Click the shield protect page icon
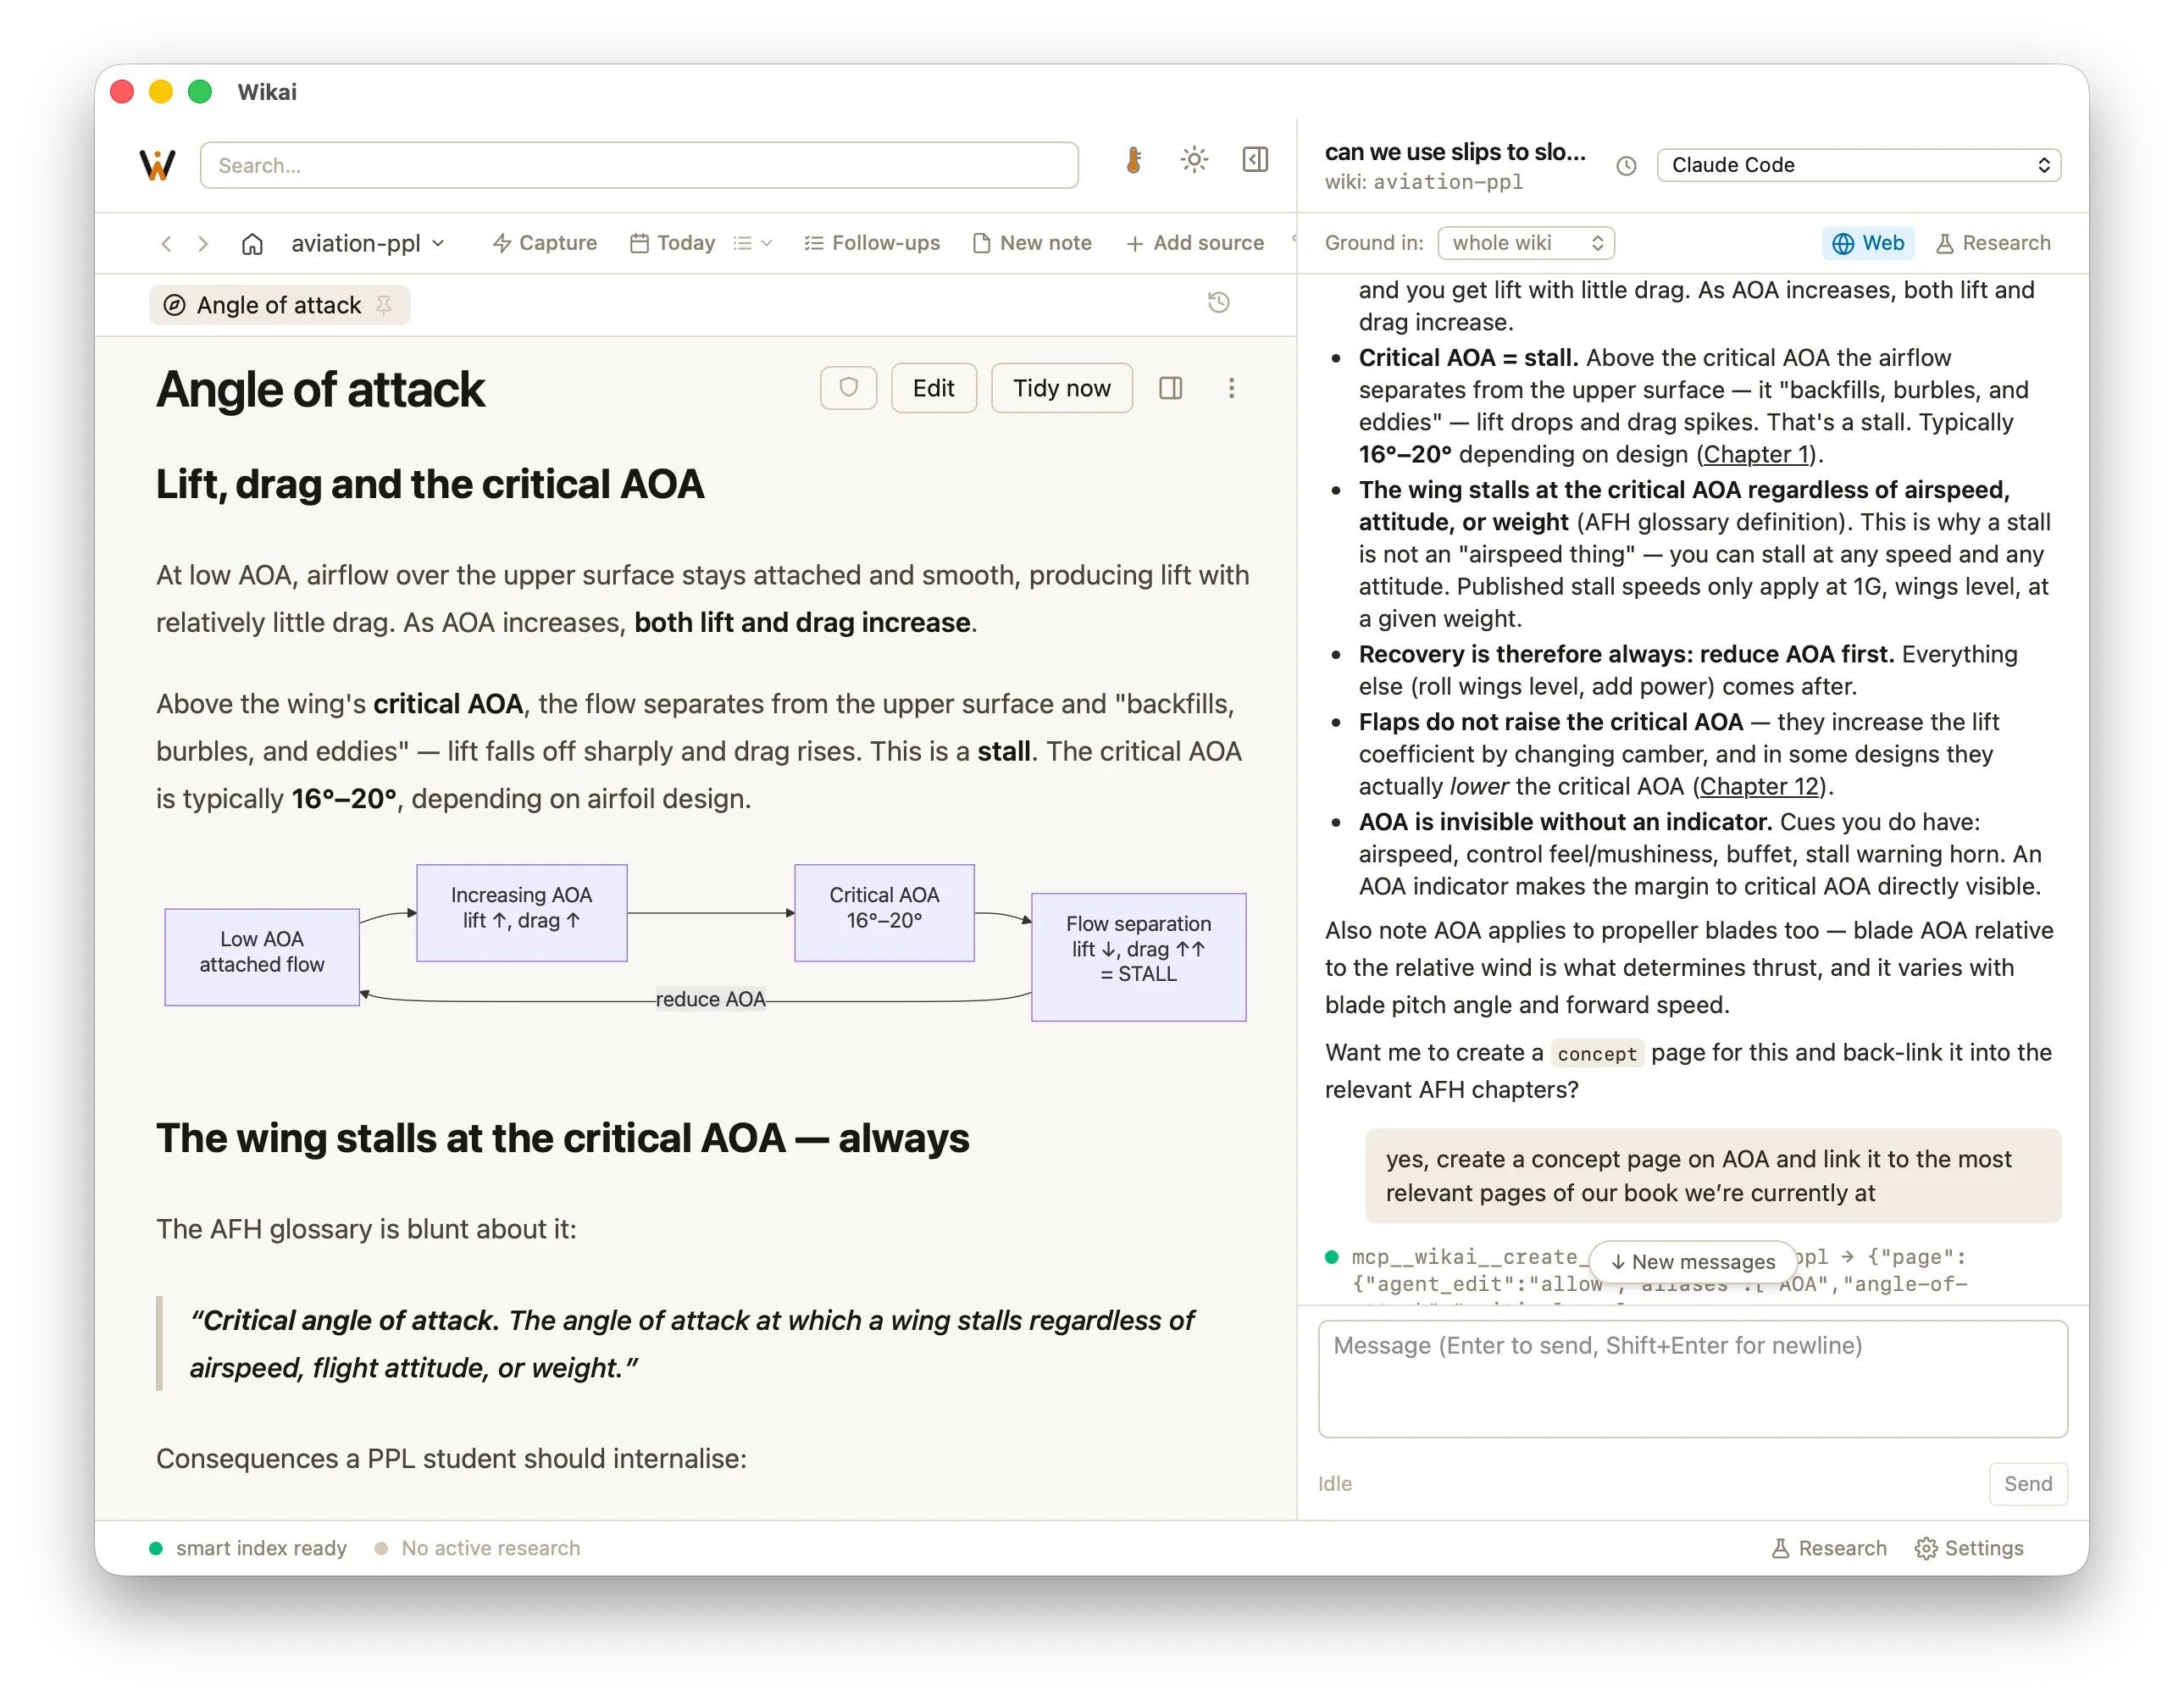Image resolution: width=2184 pixels, height=1701 pixels. (x=848, y=388)
